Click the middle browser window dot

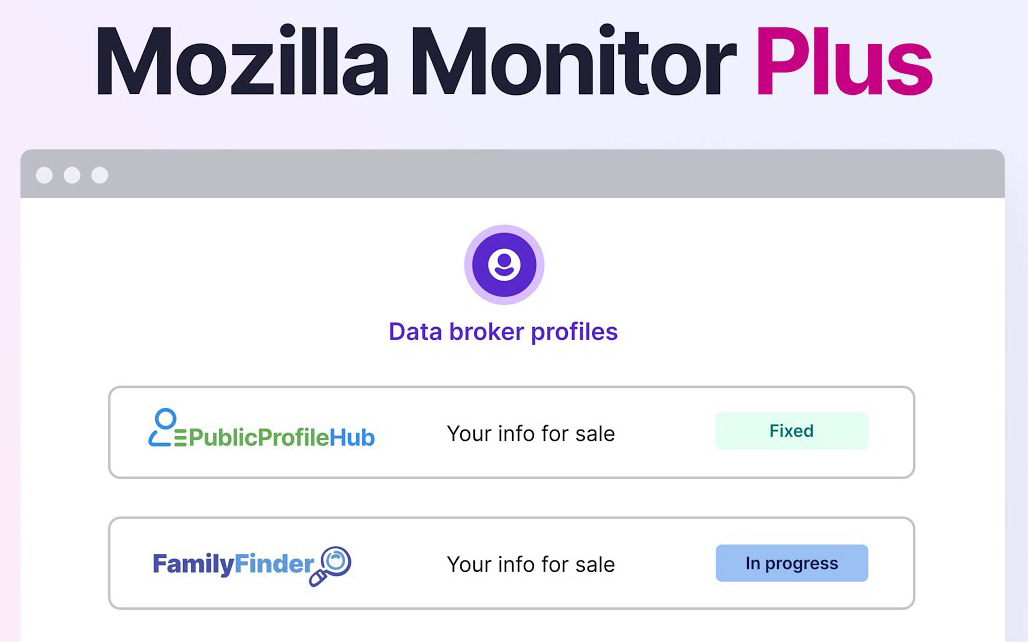71,174
